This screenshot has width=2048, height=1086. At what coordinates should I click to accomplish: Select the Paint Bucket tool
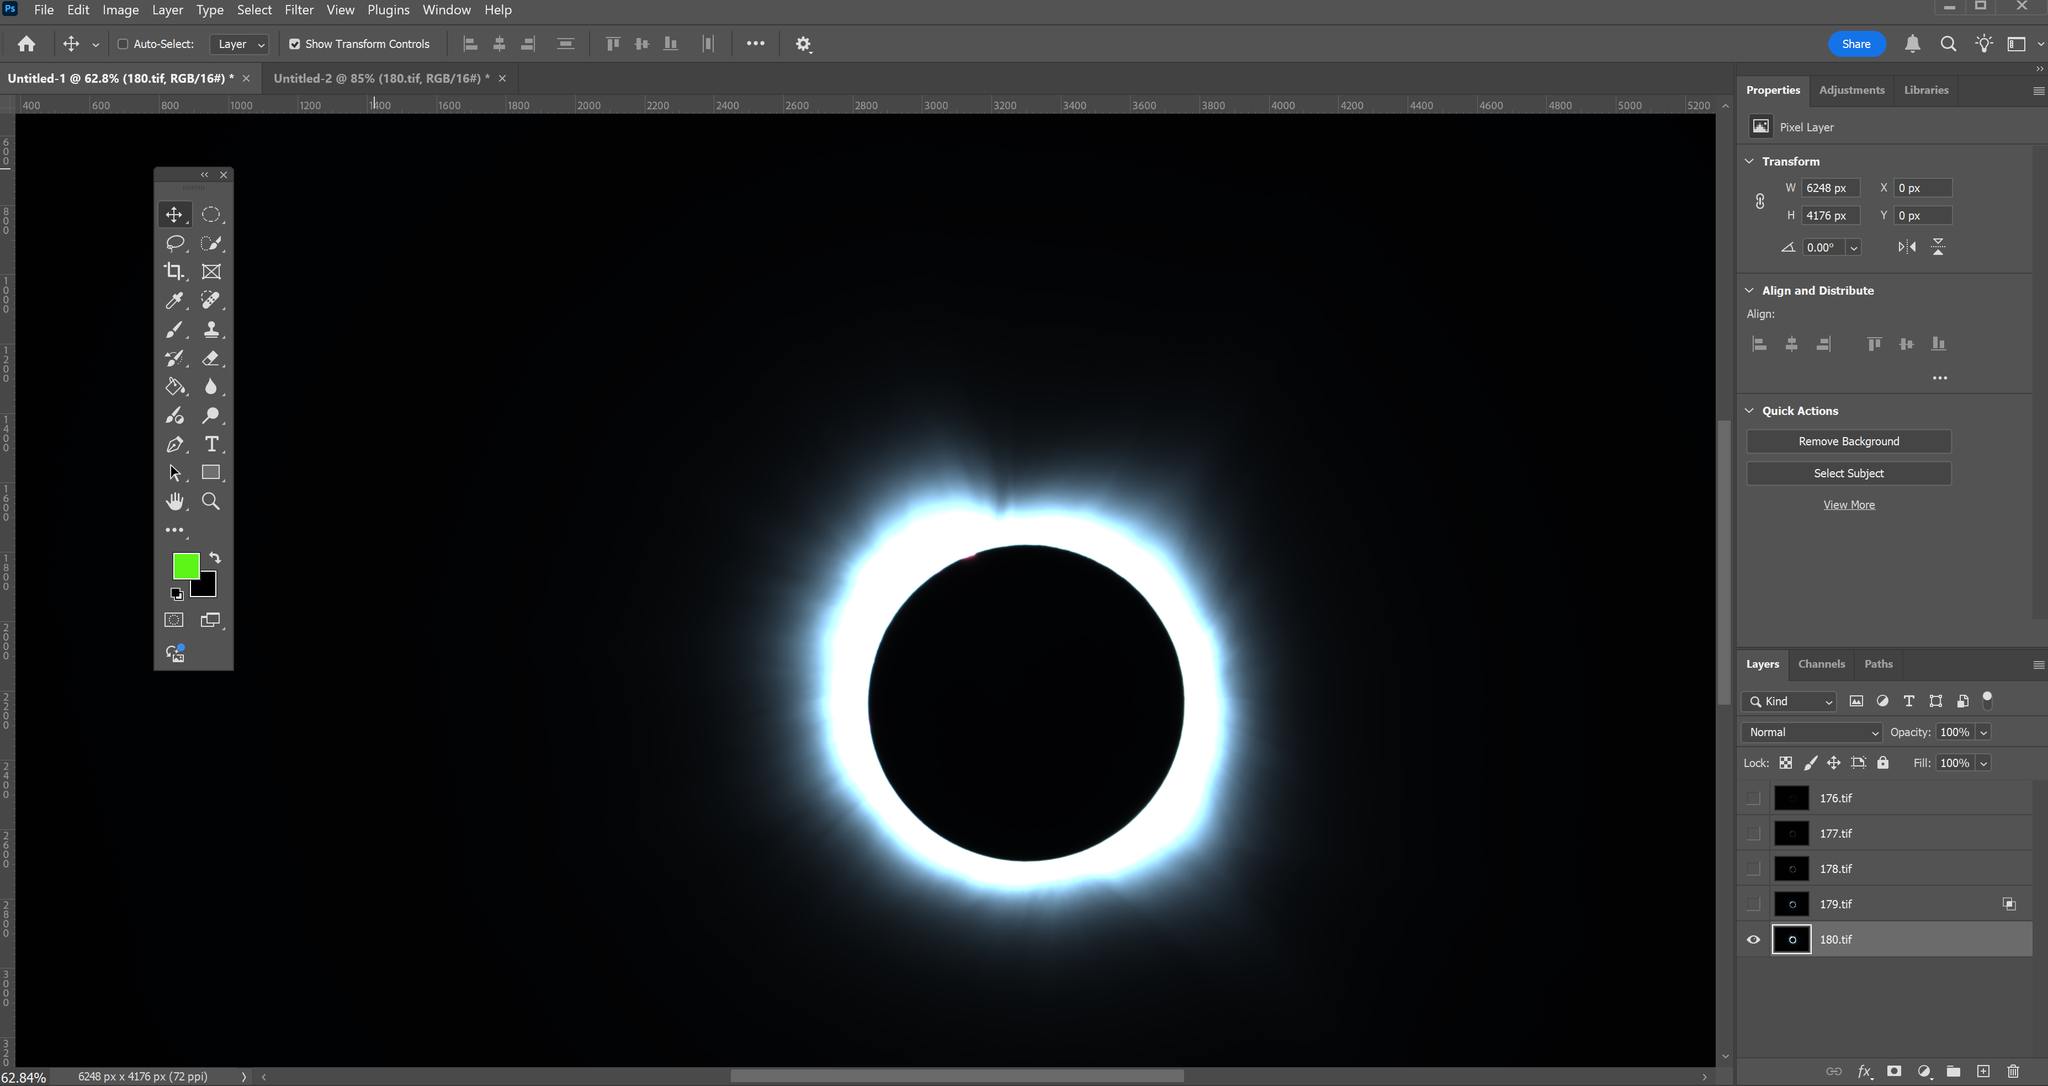click(174, 387)
